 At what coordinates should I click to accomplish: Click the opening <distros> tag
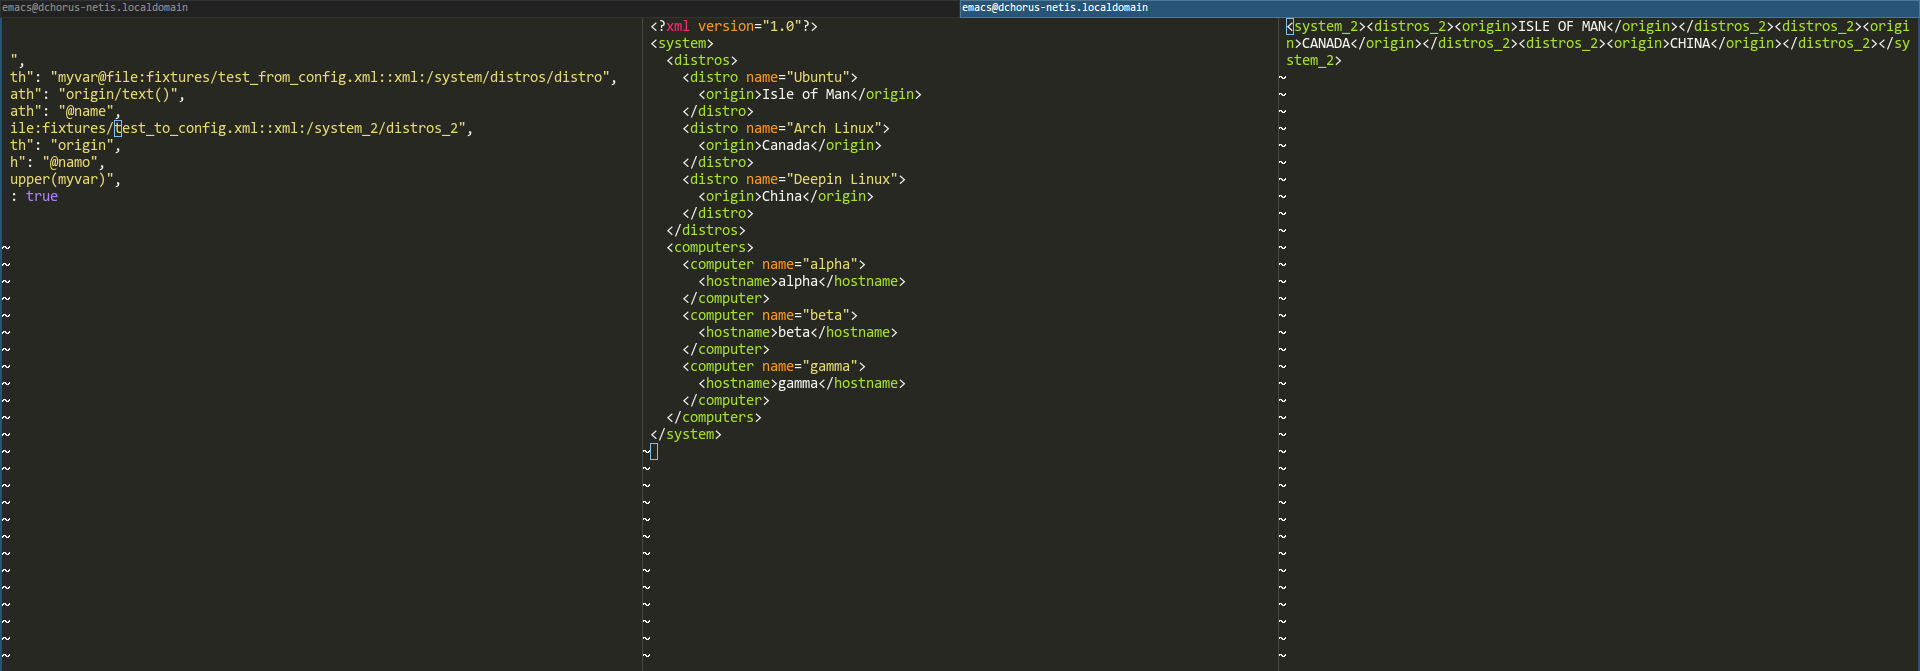click(x=702, y=60)
